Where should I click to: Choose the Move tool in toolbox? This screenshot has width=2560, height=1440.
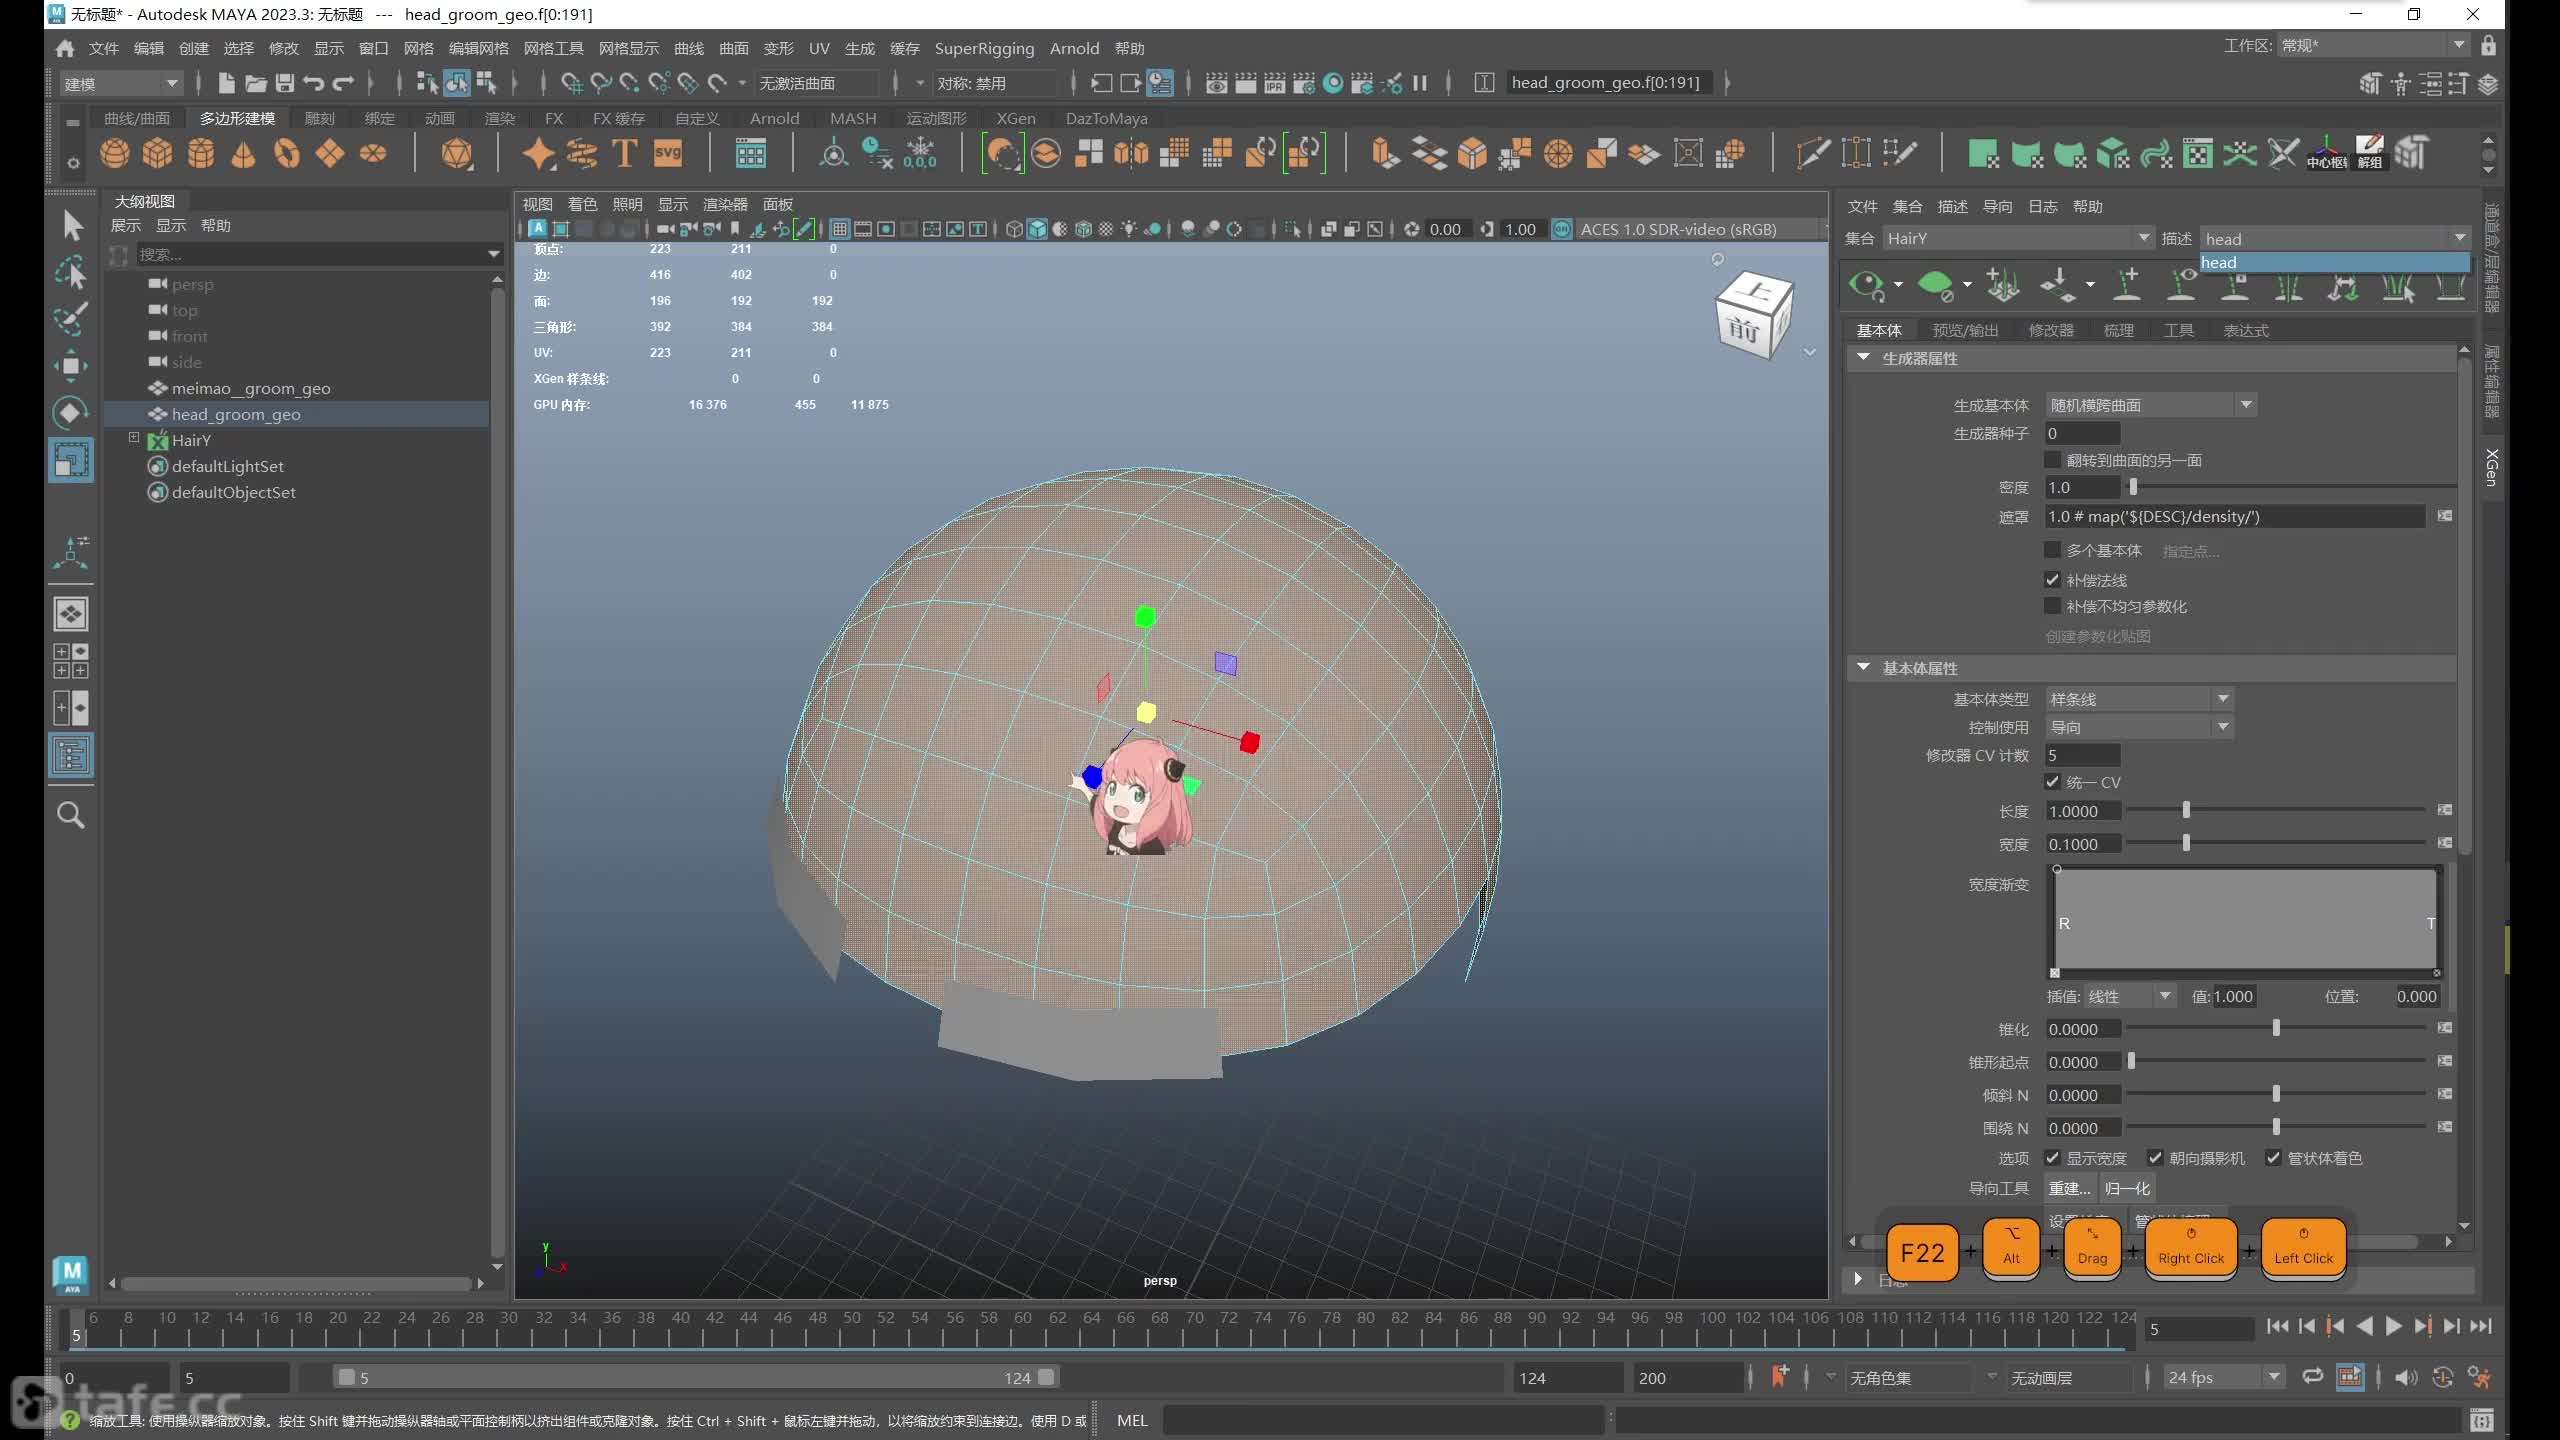(71, 366)
